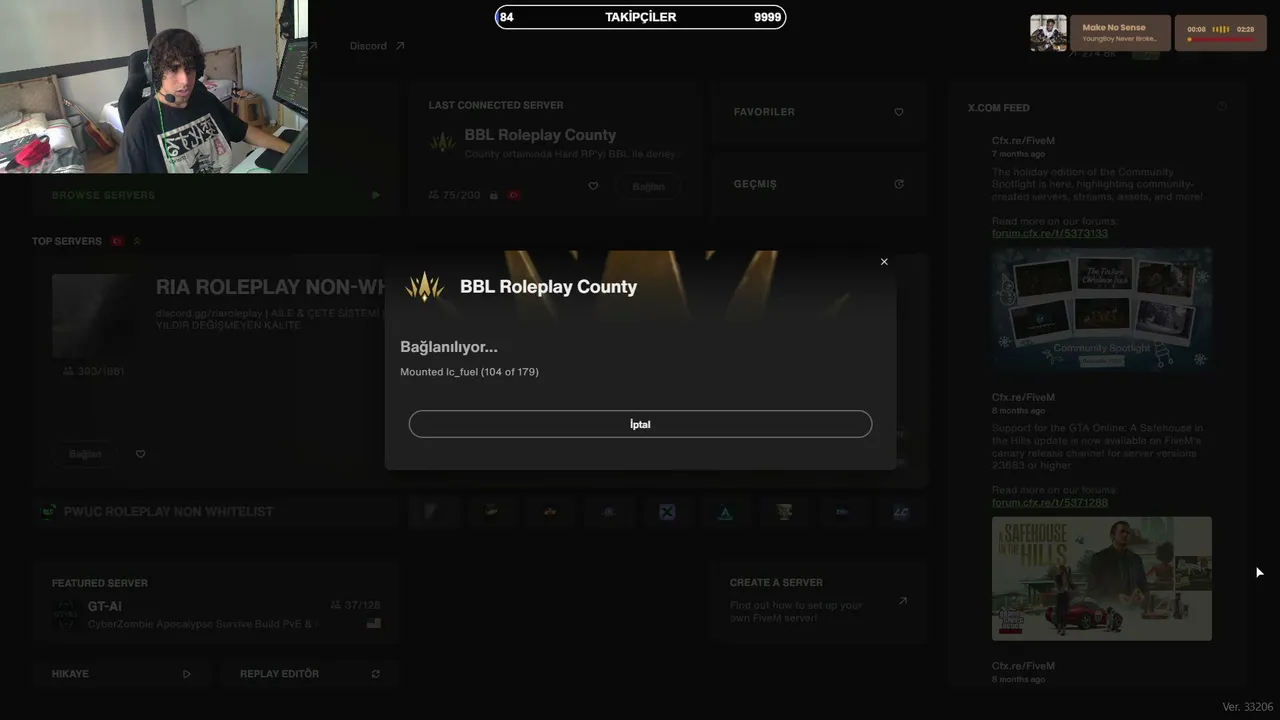
Task: Click the 'Ver. 33206' version text
Action: click(x=1248, y=707)
